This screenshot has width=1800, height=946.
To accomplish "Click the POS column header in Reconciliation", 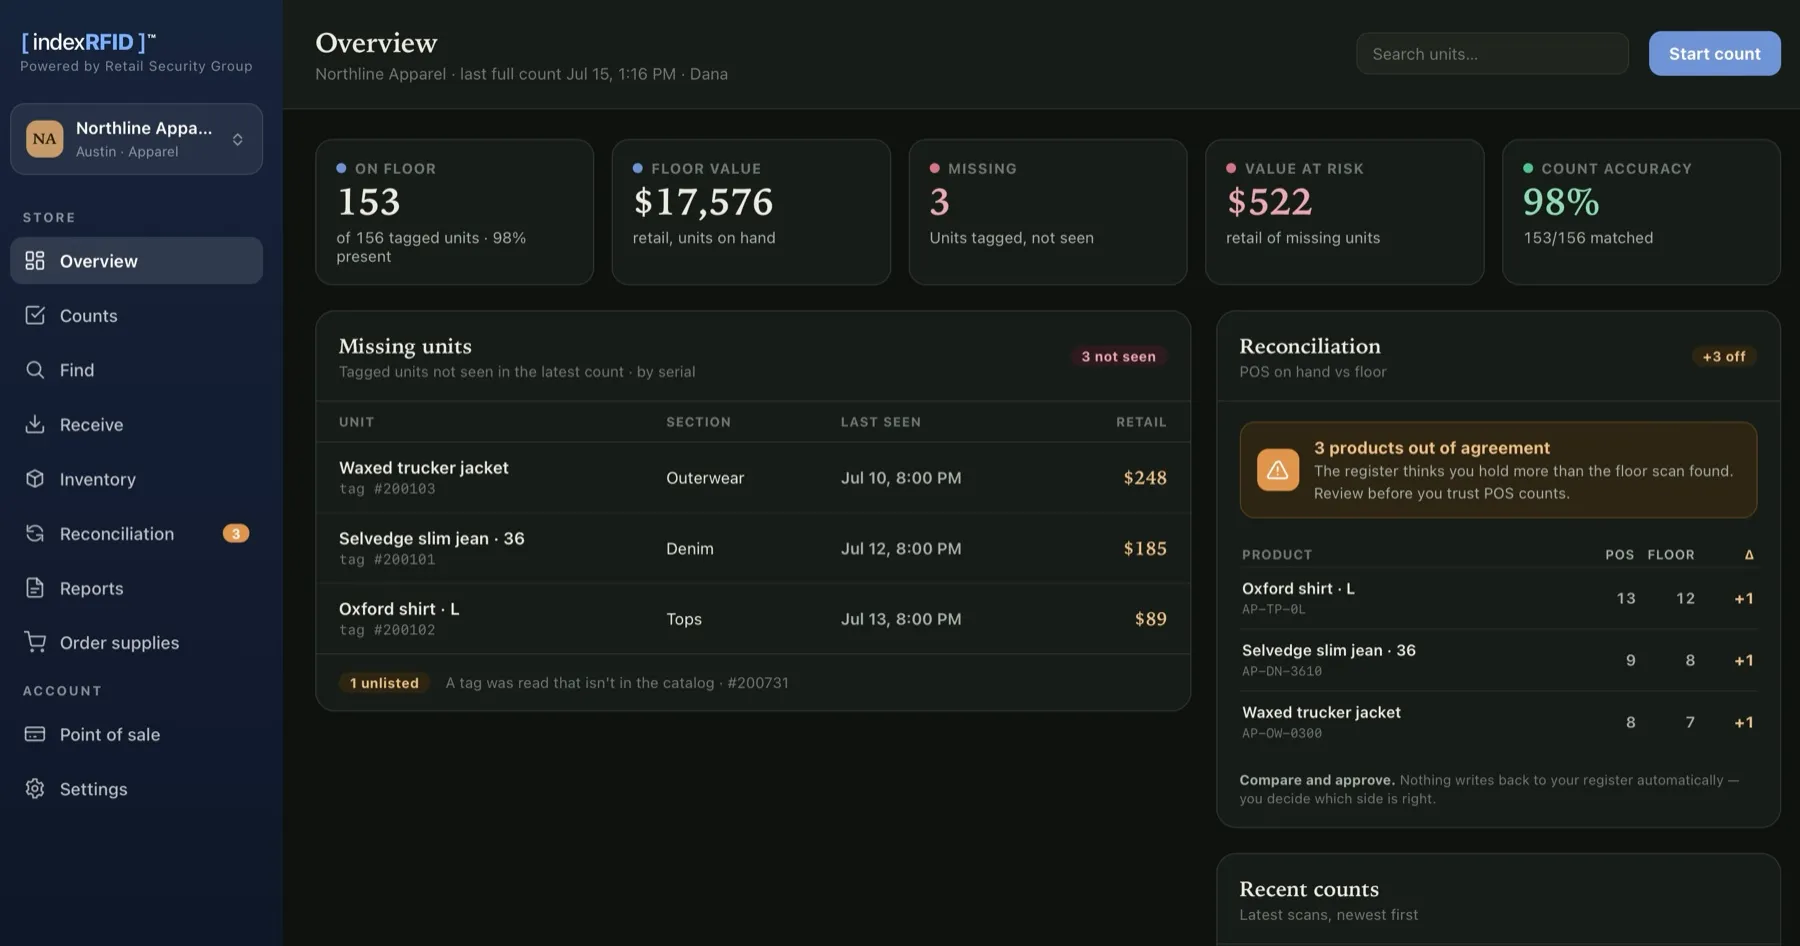I will [1620, 554].
